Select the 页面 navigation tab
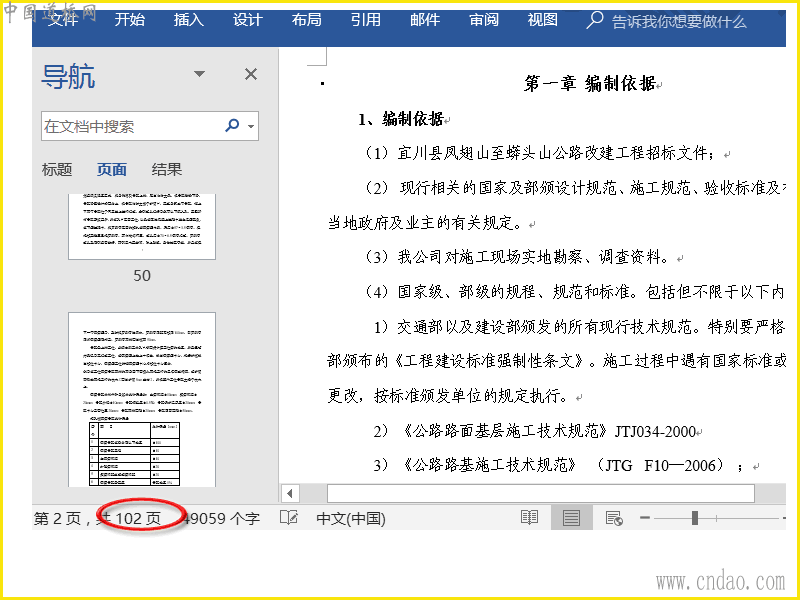This screenshot has width=800, height=600. [112, 169]
